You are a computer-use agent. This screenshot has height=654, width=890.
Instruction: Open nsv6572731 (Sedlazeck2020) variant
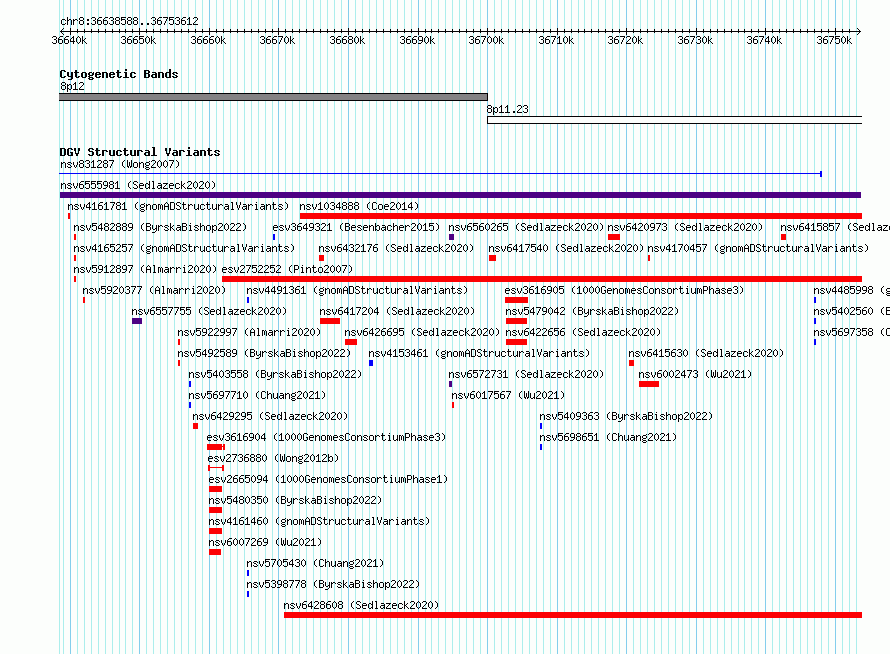click(x=526, y=374)
